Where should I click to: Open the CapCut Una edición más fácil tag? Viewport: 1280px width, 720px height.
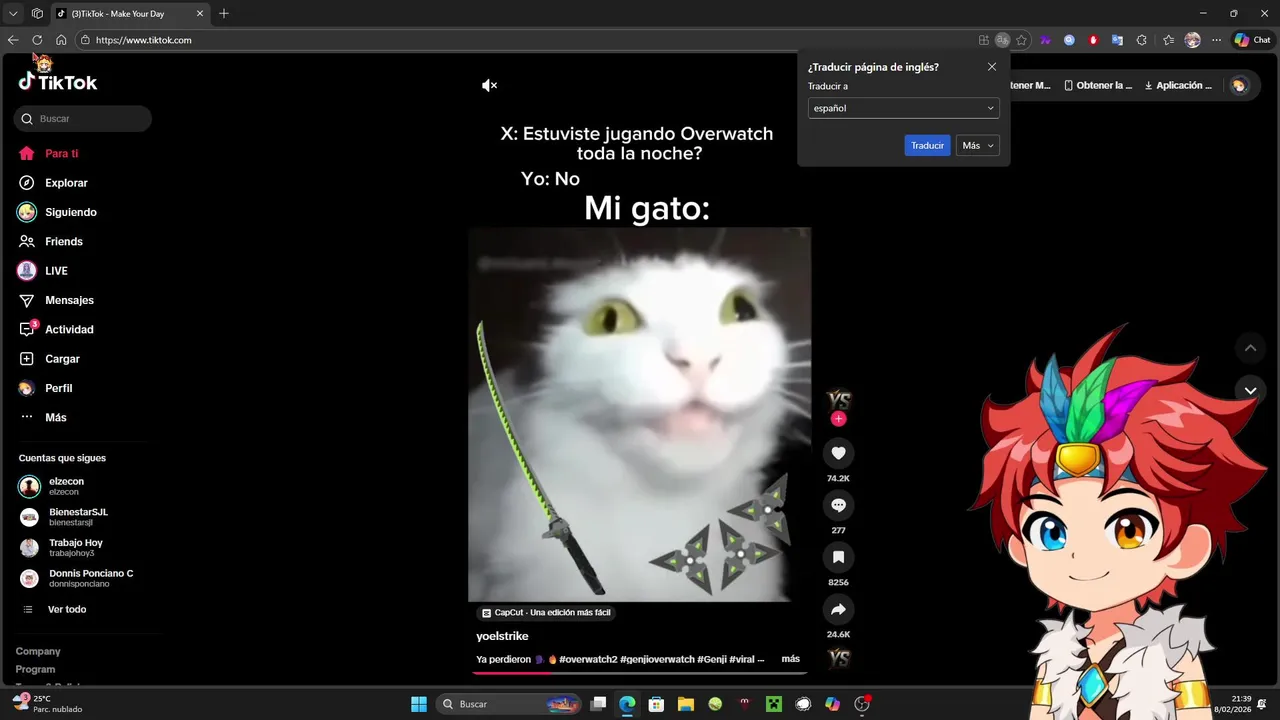[x=545, y=612]
